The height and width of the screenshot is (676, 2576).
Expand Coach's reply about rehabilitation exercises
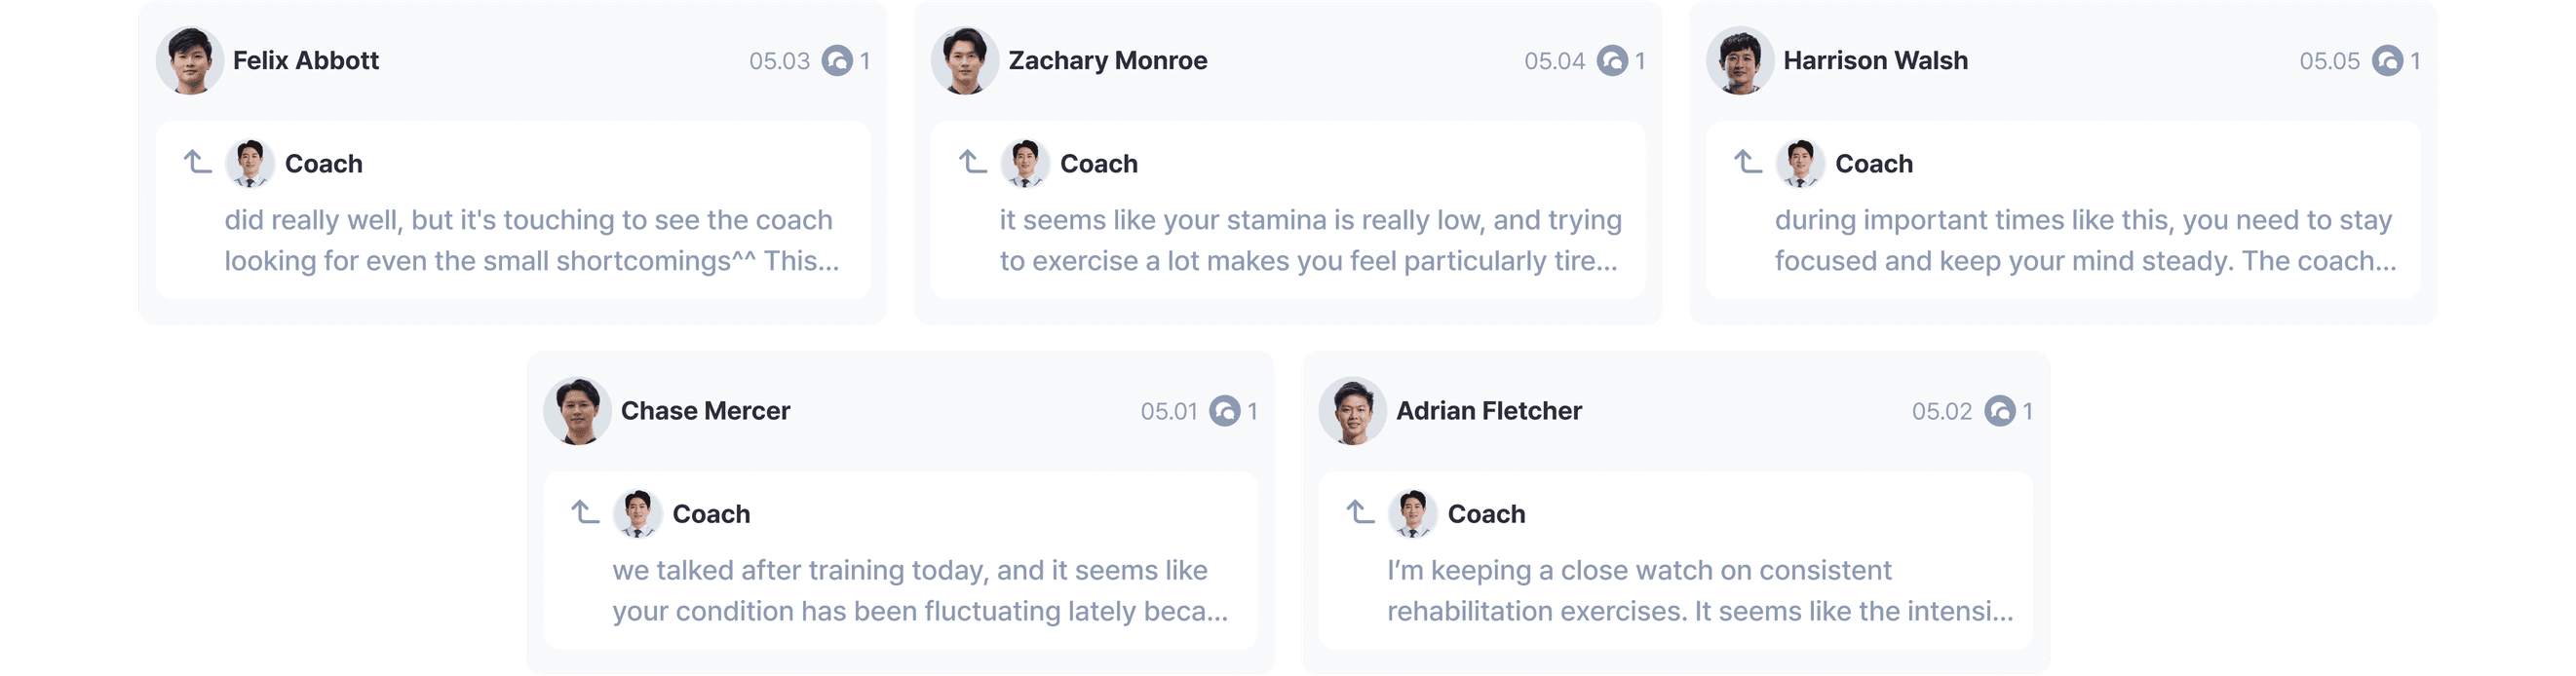tap(1699, 591)
